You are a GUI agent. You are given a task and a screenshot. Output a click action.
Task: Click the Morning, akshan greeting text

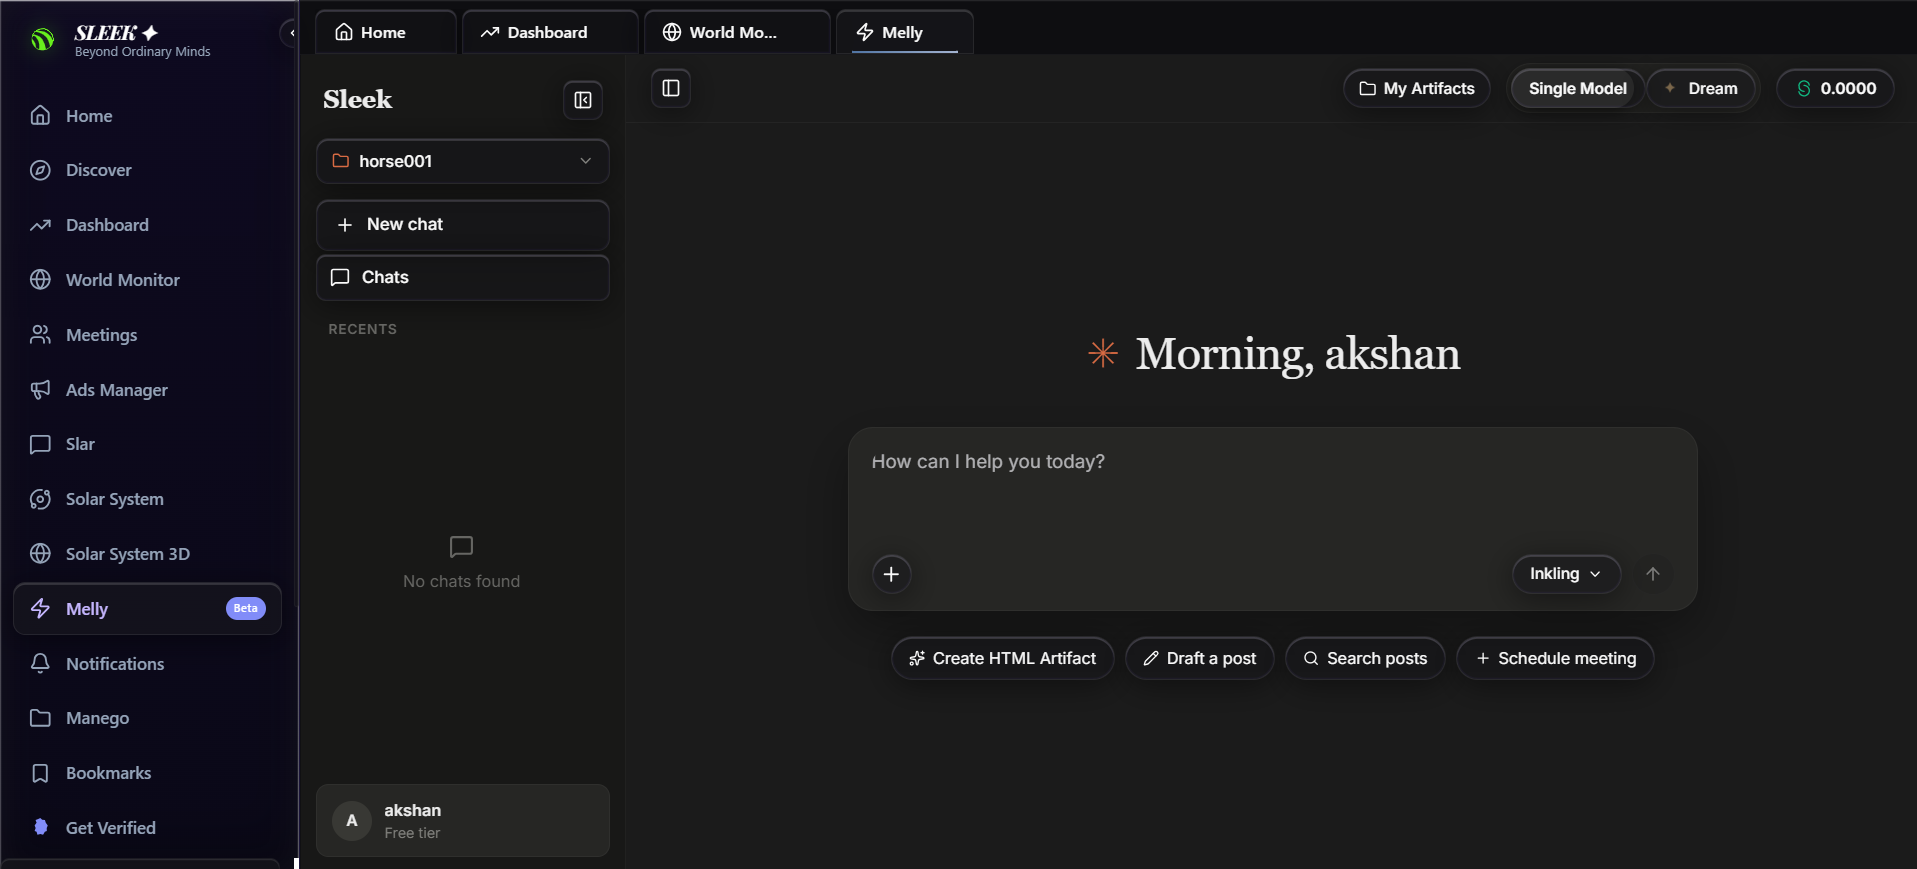(1298, 354)
